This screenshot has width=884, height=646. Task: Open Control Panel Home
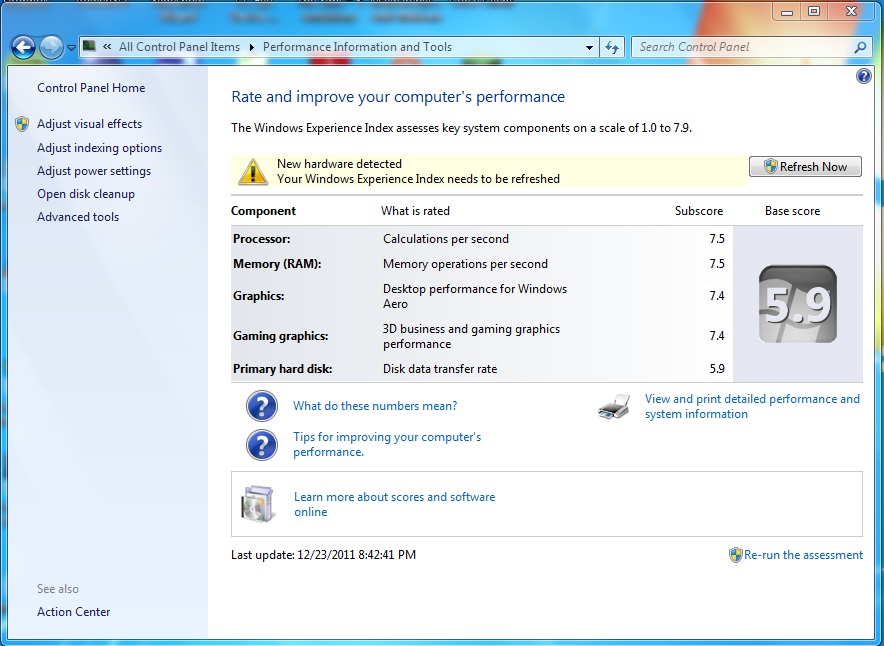pos(91,88)
